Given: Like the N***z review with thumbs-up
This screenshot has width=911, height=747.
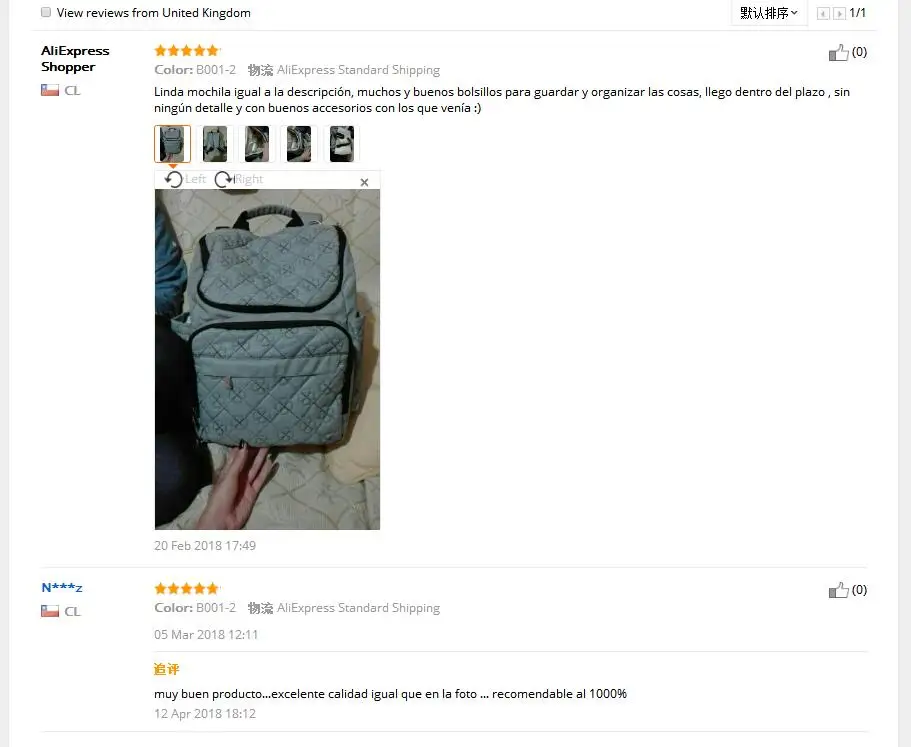Looking at the screenshot, I should click(838, 591).
